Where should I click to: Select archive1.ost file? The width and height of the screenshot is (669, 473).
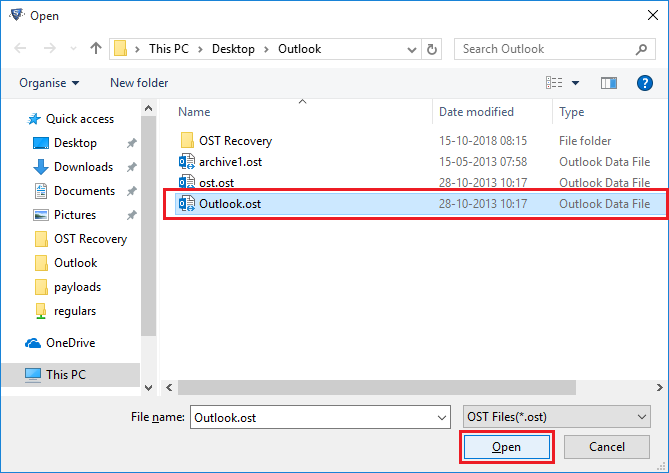230,162
